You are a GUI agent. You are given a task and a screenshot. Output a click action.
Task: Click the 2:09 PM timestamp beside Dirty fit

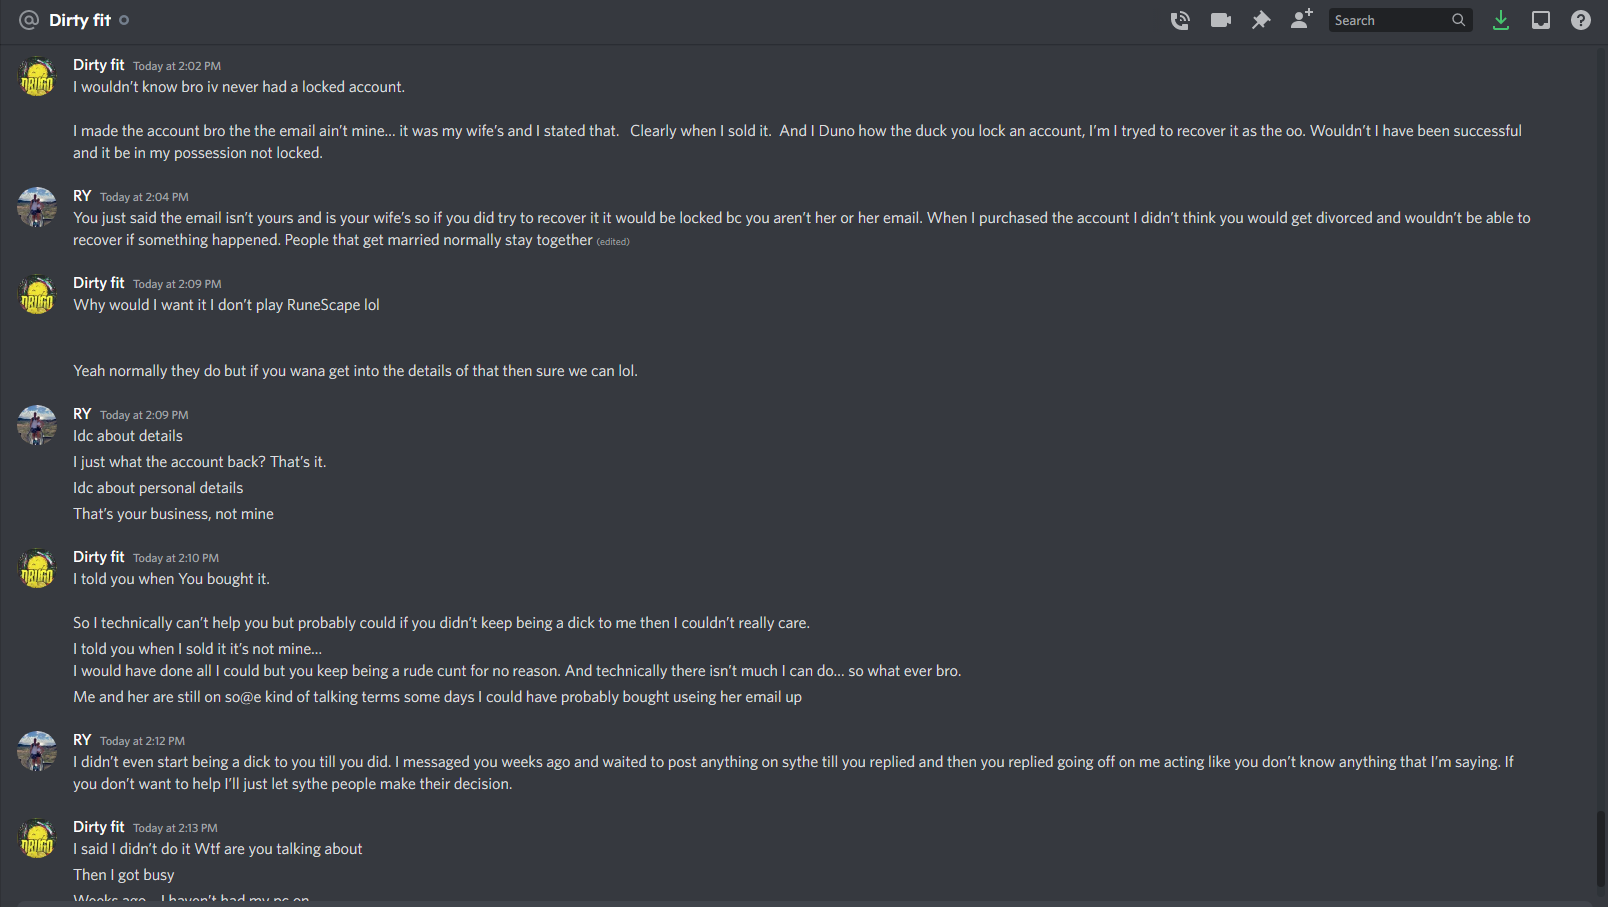(177, 284)
